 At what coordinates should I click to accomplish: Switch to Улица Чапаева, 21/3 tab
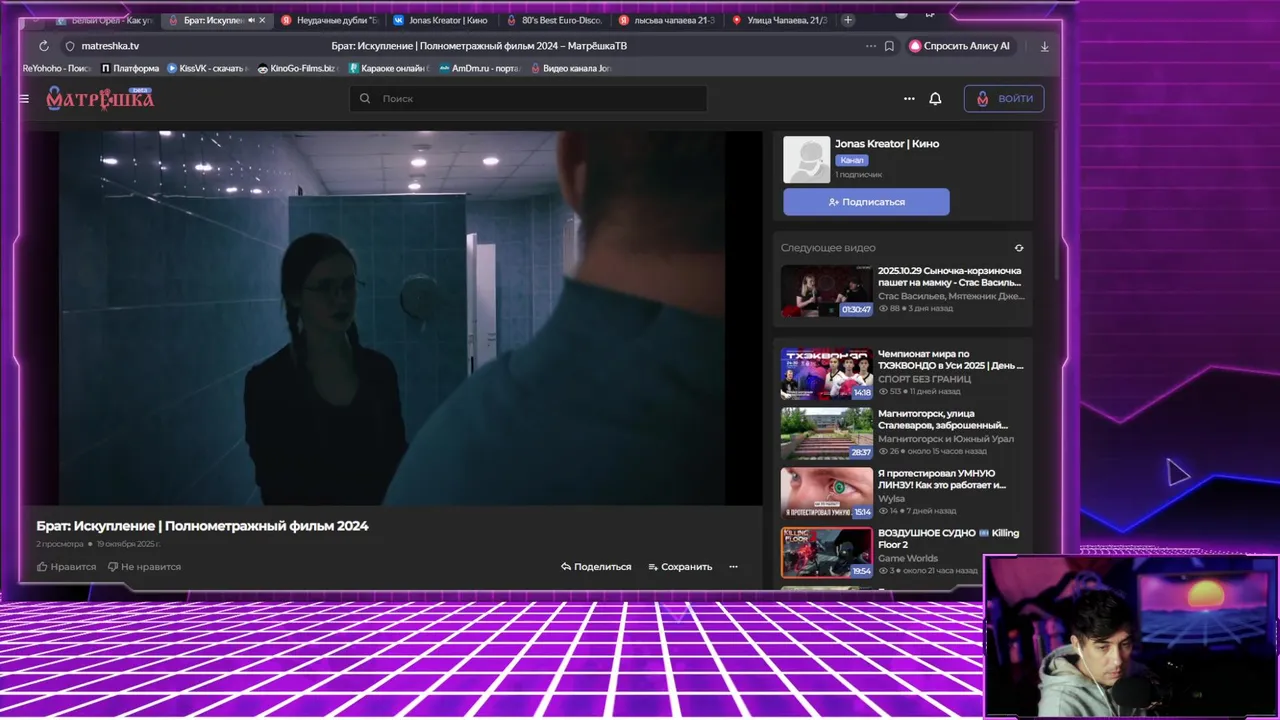tap(780, 20)
